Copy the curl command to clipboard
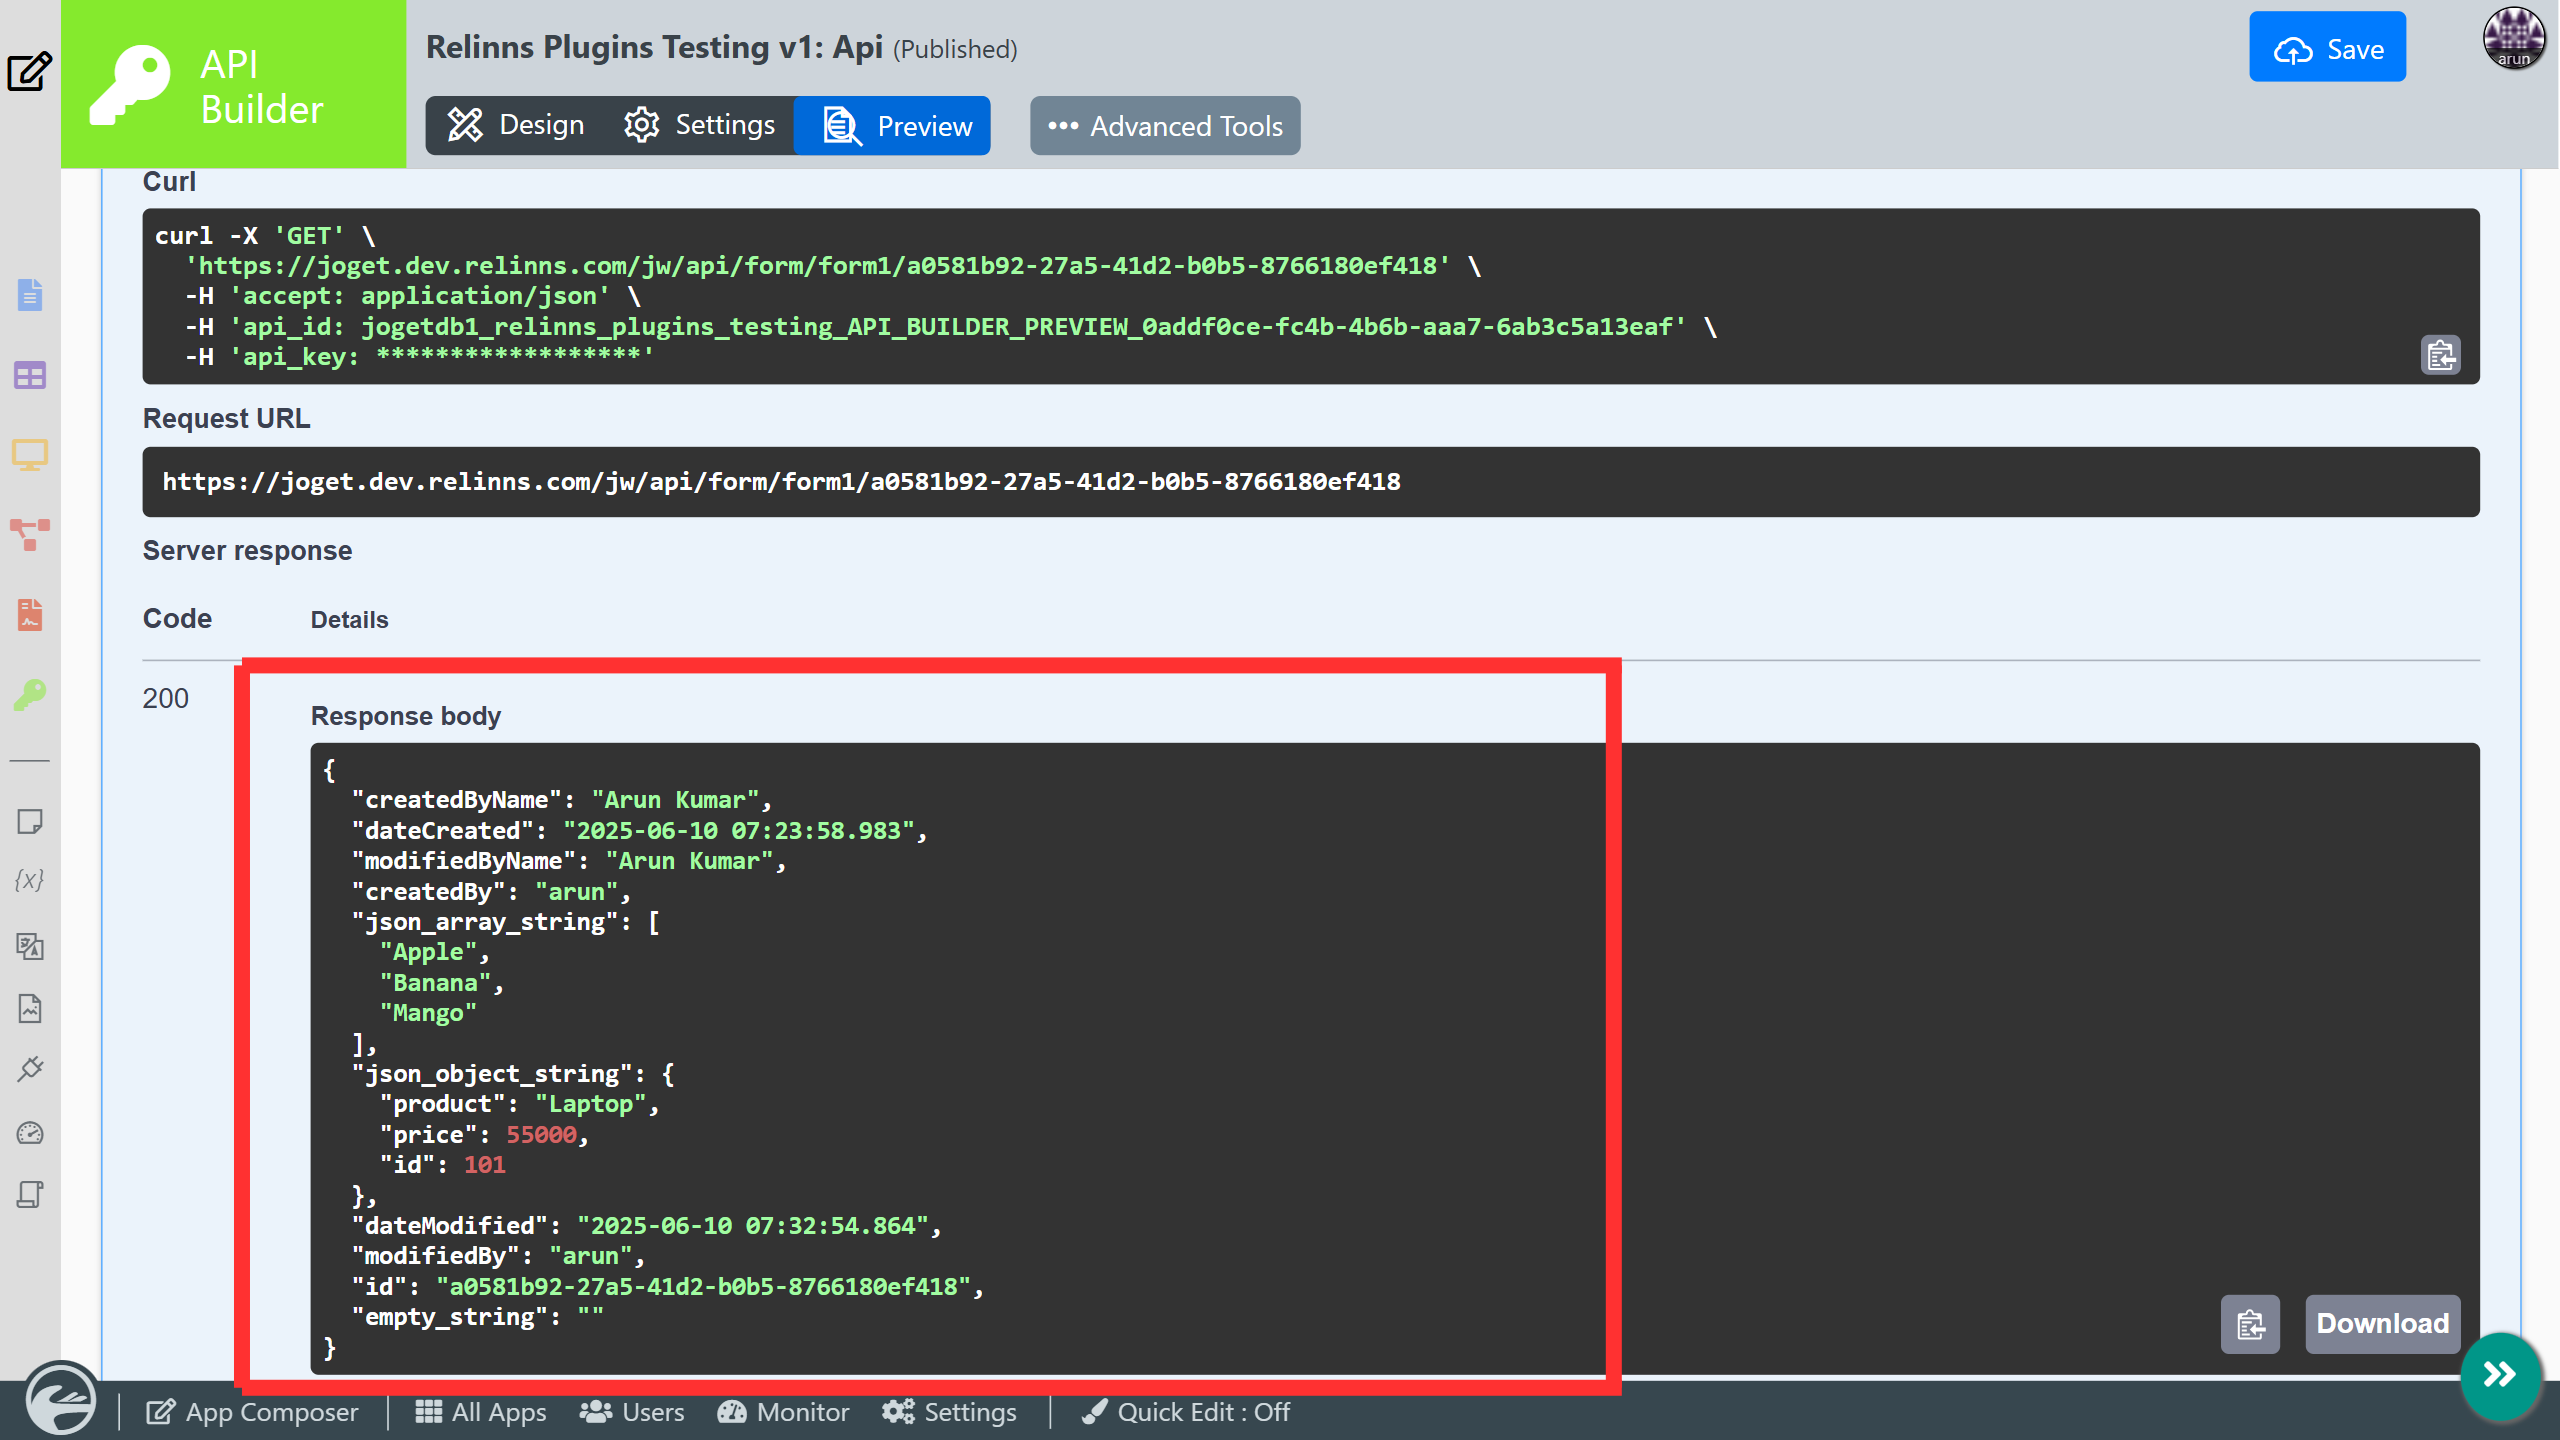The height and width of the screenshot is (1440, 2560). pyautogui.click(x=2440, y=355)
